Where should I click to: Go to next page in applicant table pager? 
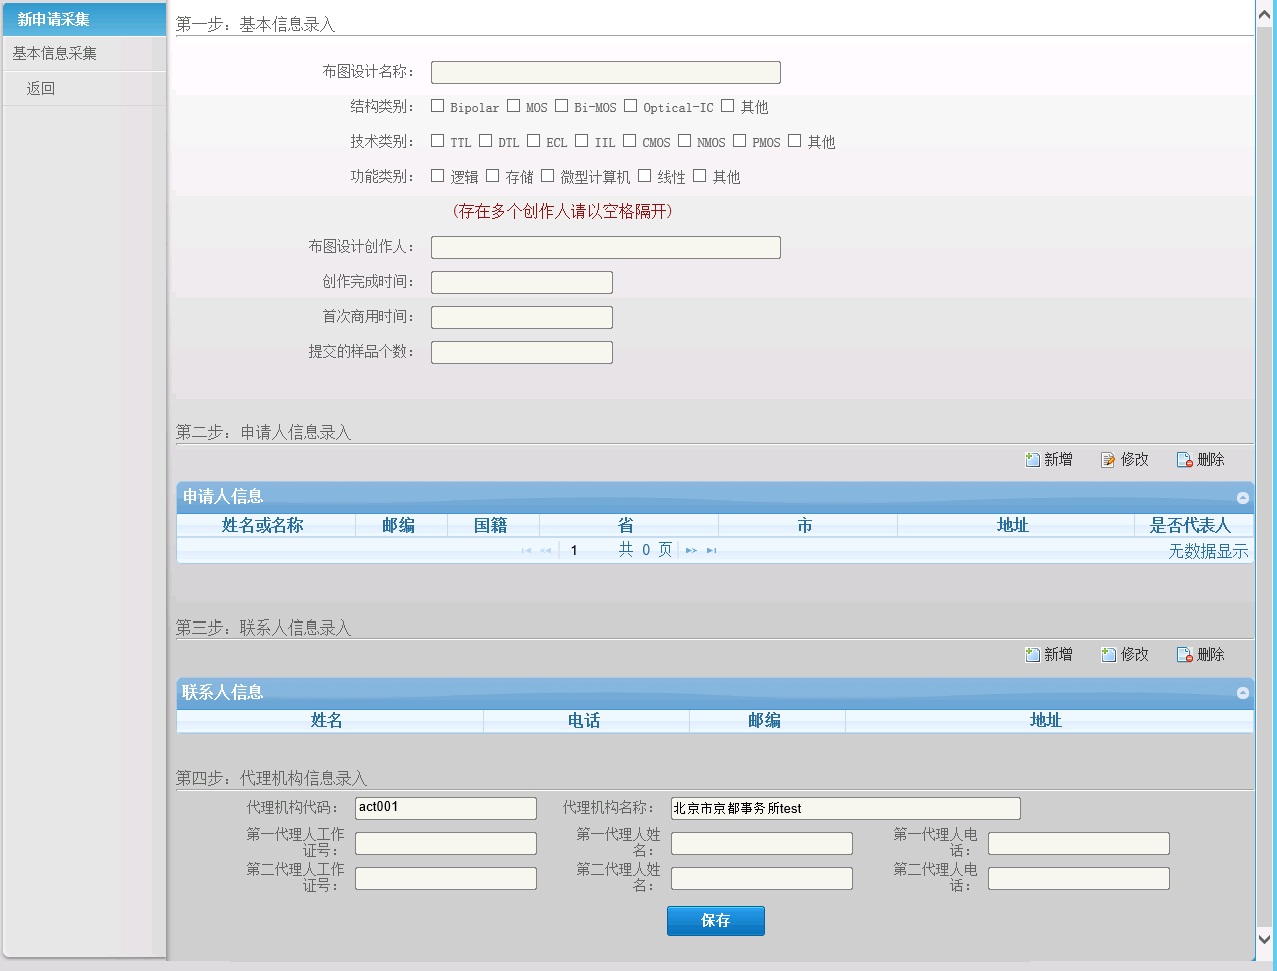click(691, 551)
